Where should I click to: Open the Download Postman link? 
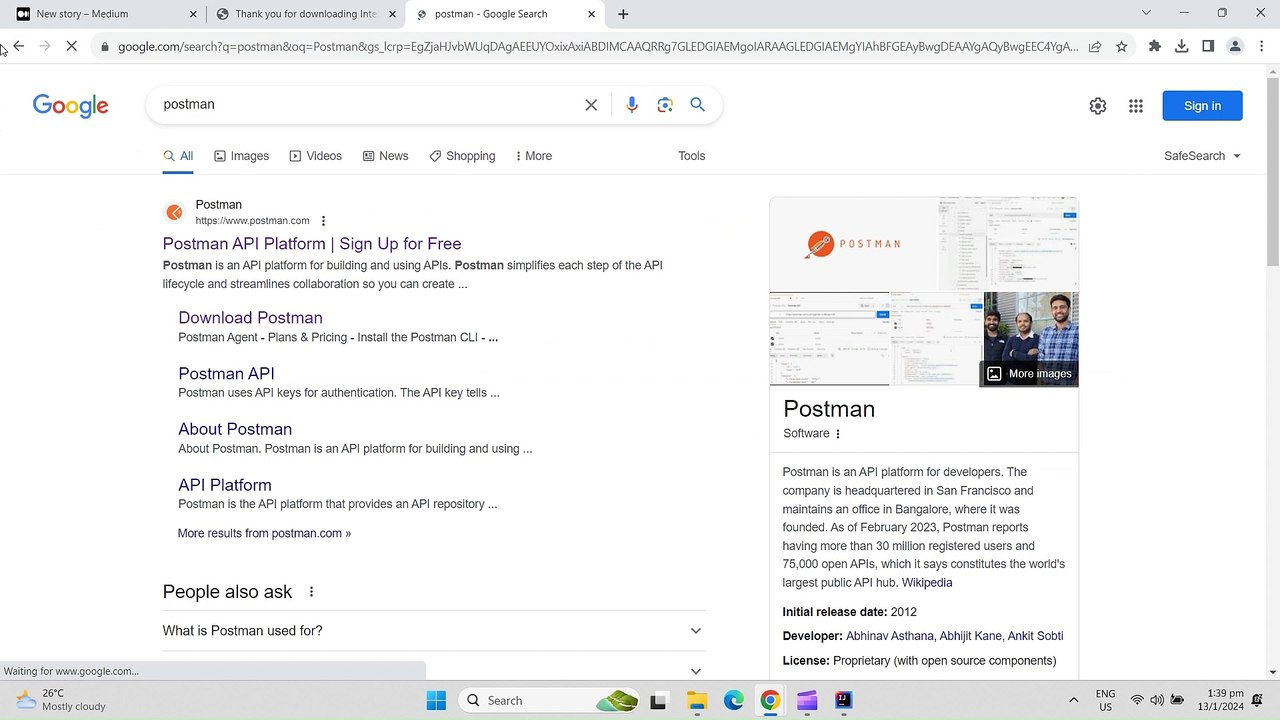pos(250,318)
